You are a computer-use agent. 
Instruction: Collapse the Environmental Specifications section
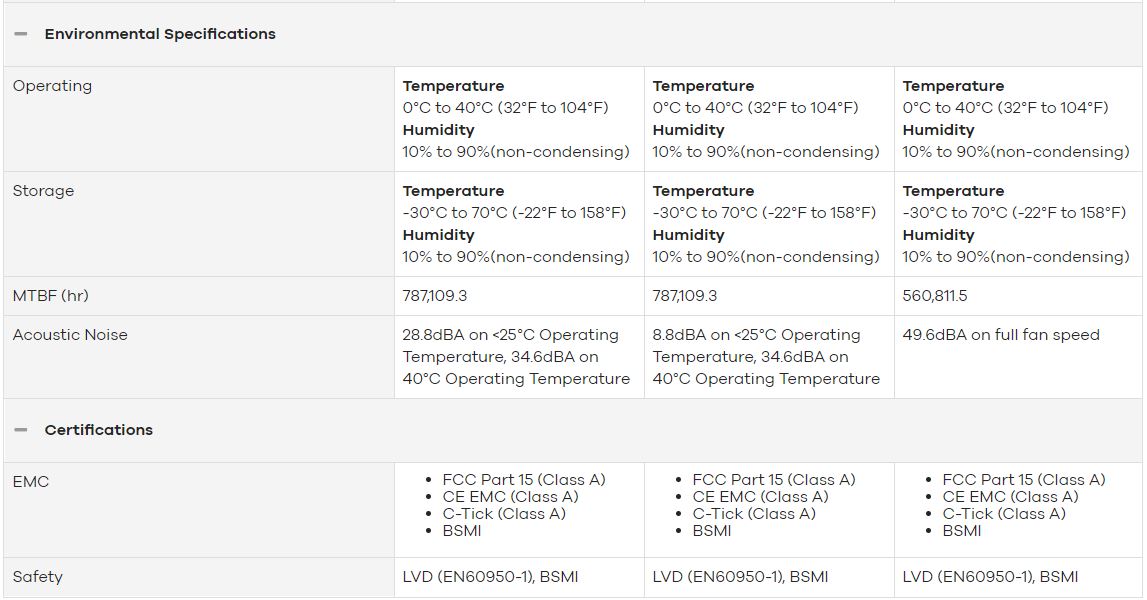pyautogui.click(x=20, y=34)
